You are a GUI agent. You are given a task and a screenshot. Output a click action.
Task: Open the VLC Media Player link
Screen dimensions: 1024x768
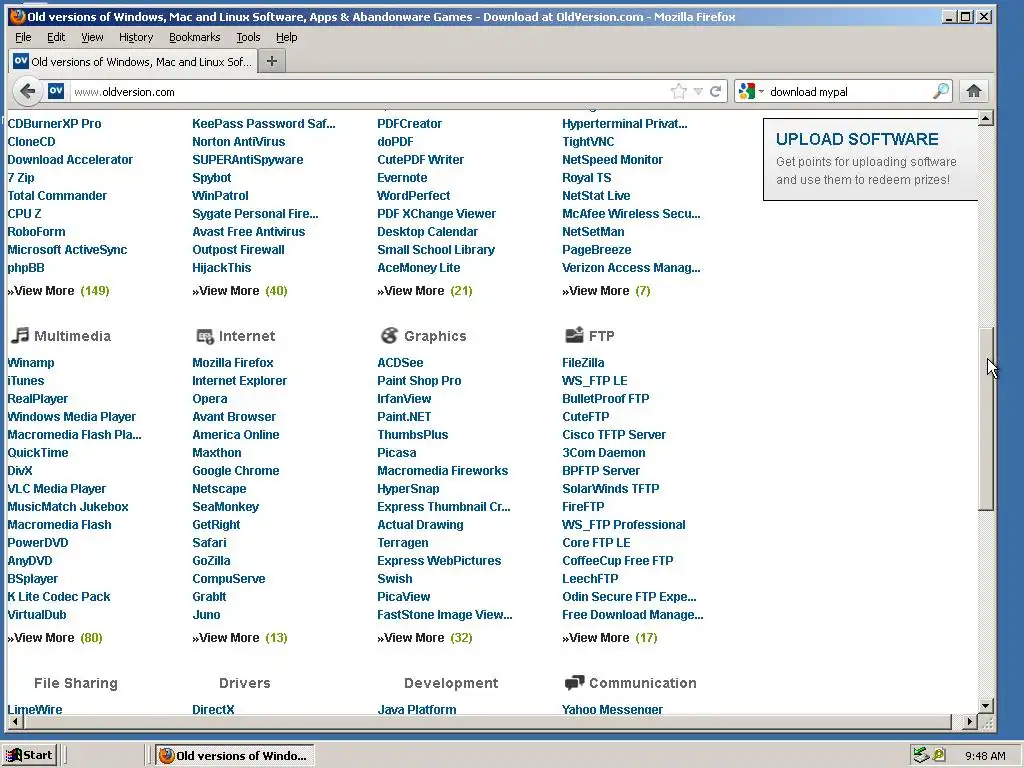point(57,488)
